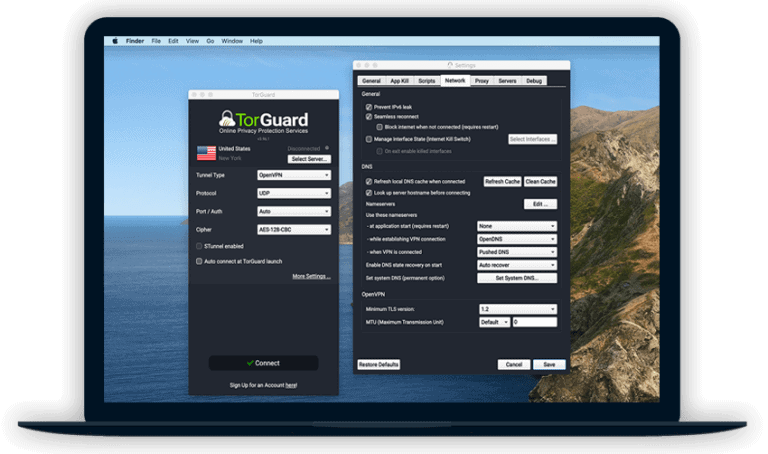Click the Connect button

(x=264, y=363)
